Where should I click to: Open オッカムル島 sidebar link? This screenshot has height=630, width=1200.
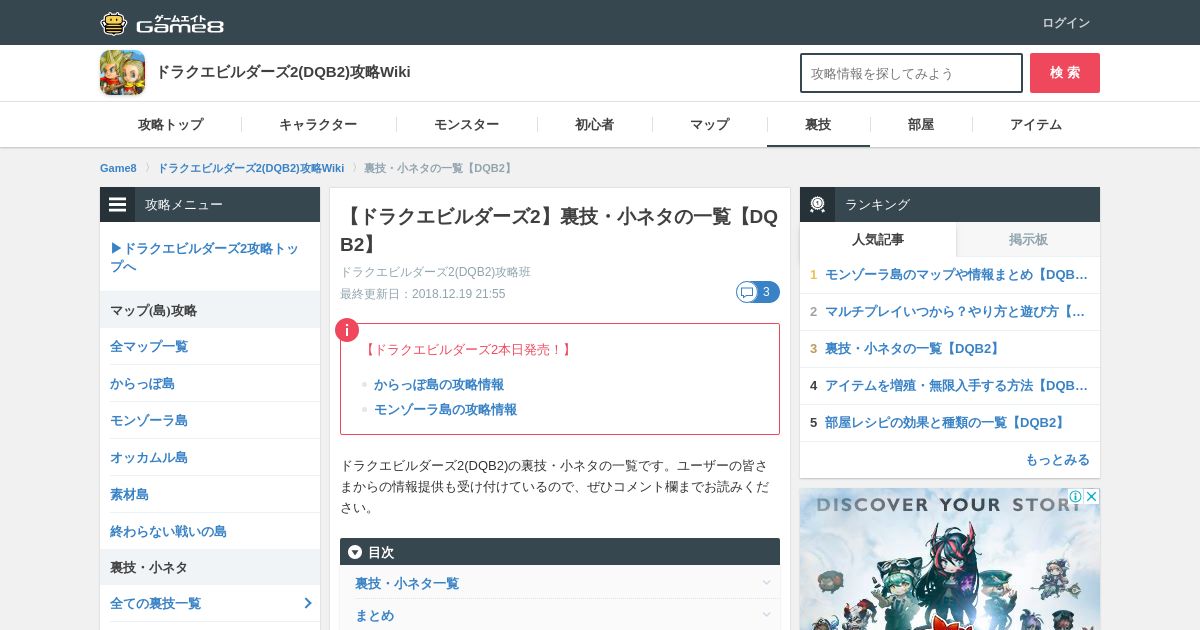(x=149, y=458)
